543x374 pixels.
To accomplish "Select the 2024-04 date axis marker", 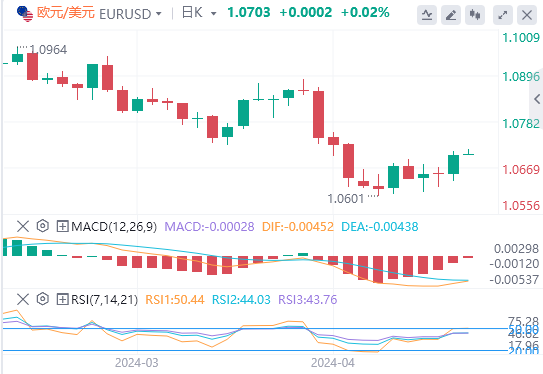I will (332, 363).
